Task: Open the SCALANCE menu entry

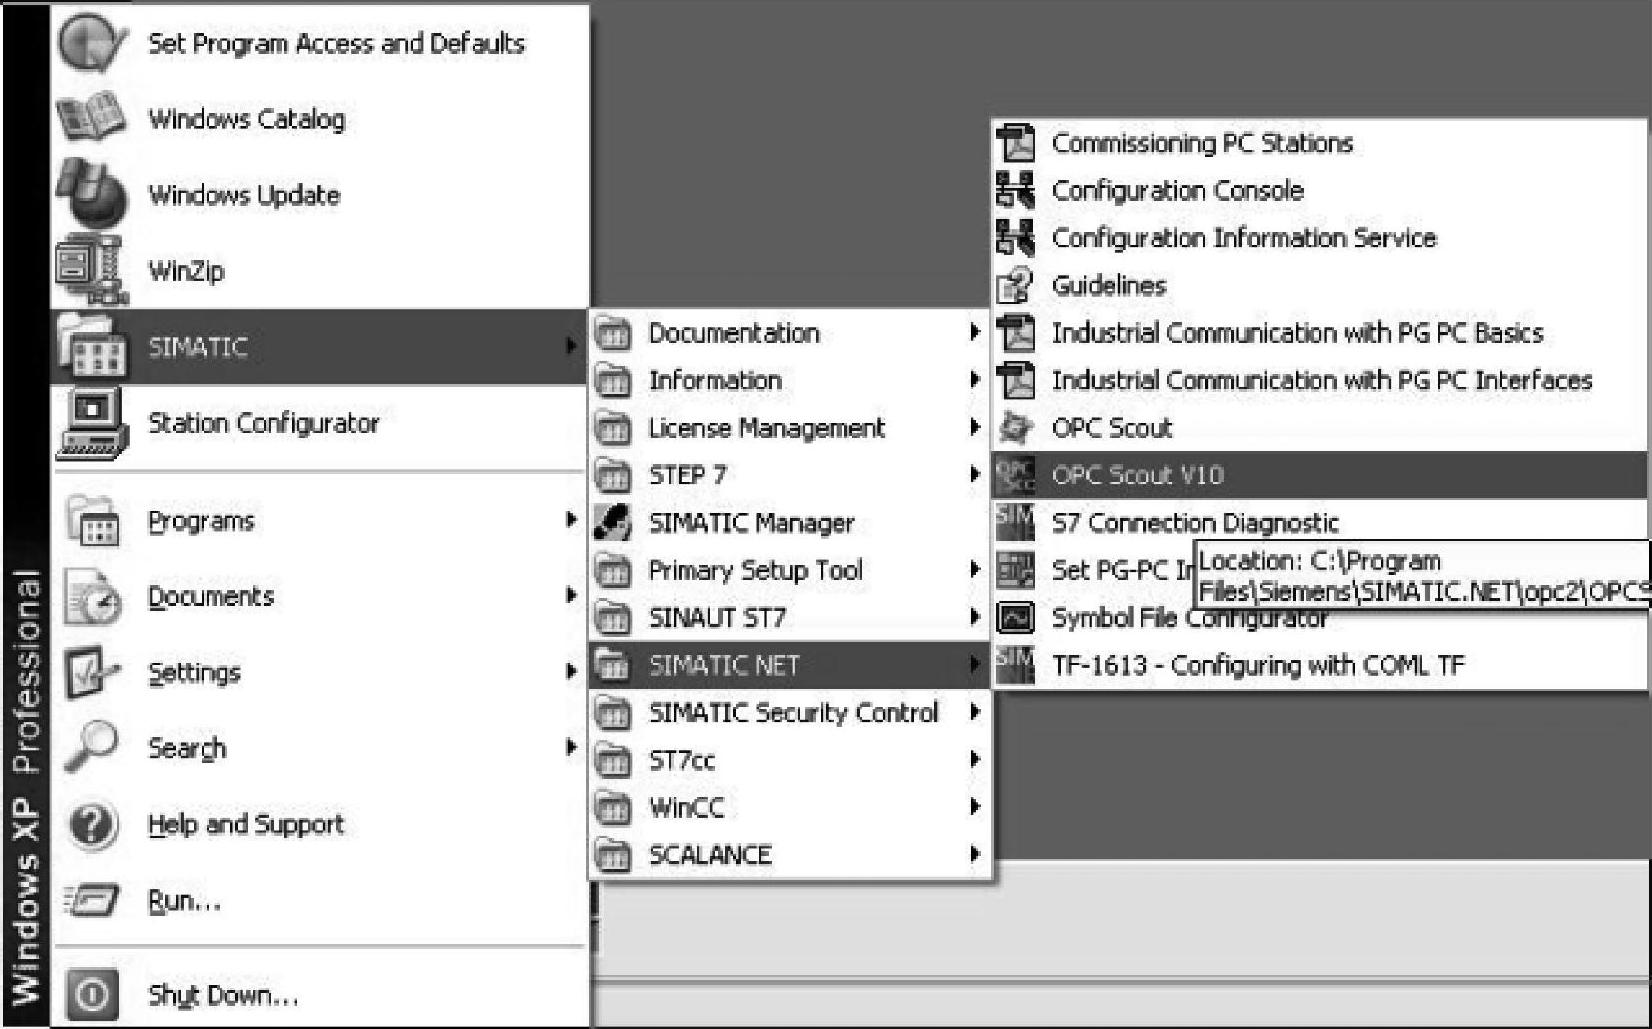Action: [x=789, y=855]
